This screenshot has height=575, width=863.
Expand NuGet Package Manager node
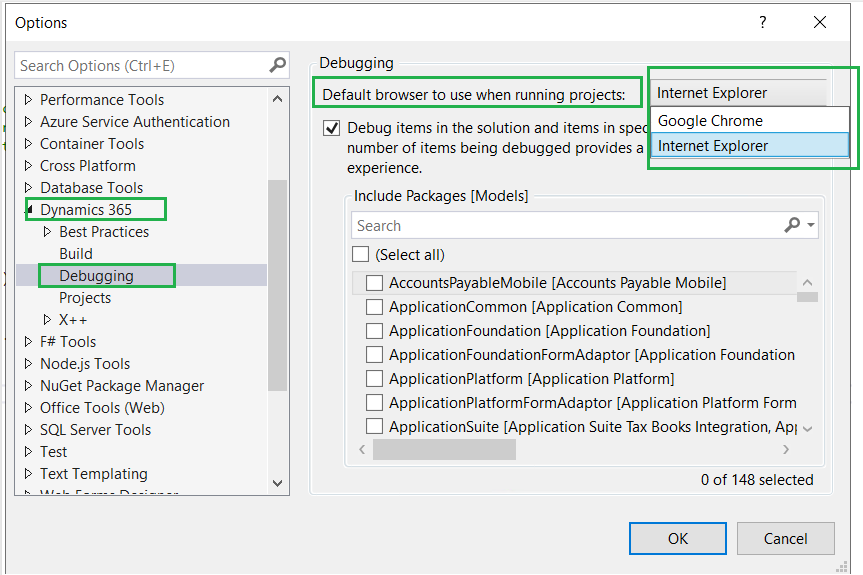[29, 386]
